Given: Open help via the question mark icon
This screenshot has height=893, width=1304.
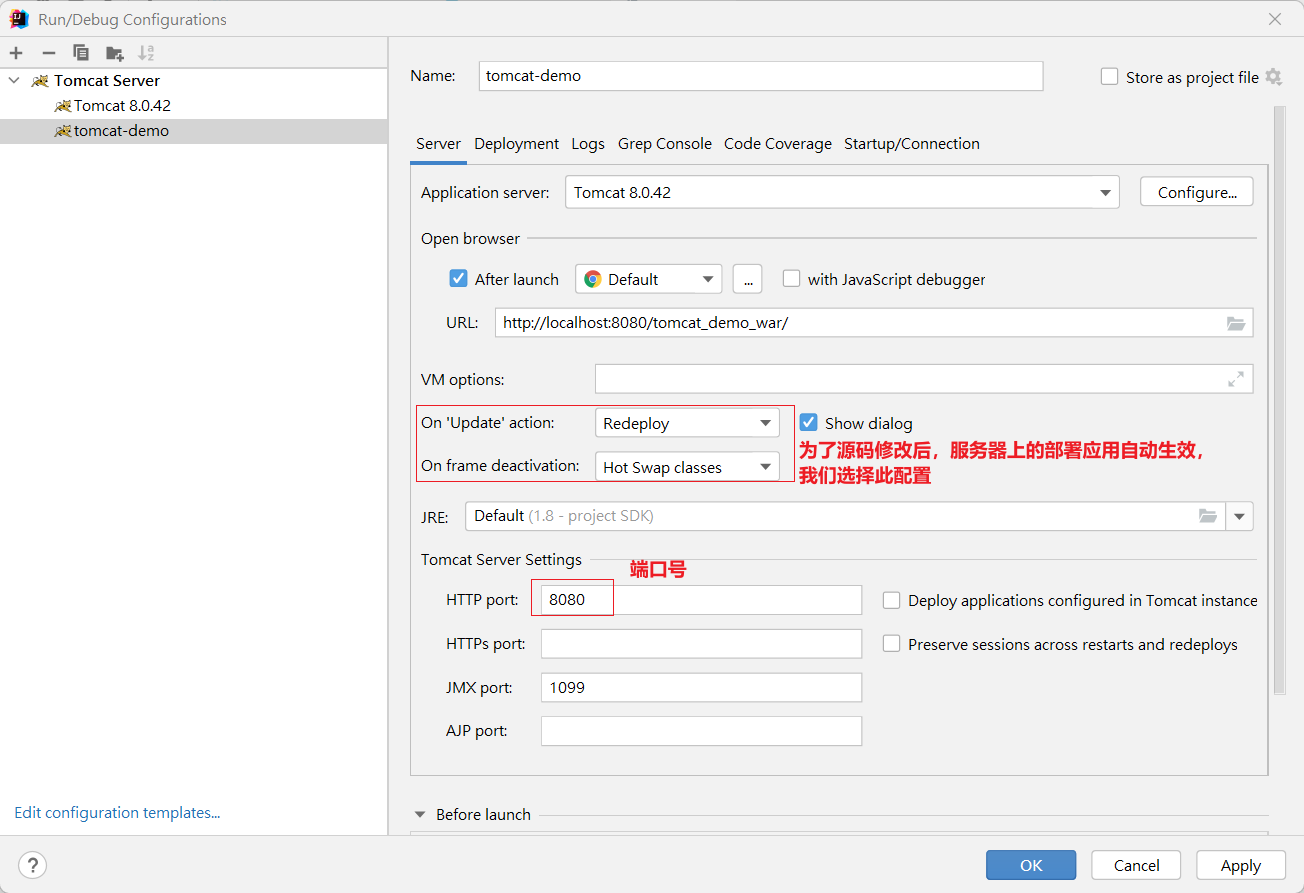Looking at the screenshot, I should [32, 865].
